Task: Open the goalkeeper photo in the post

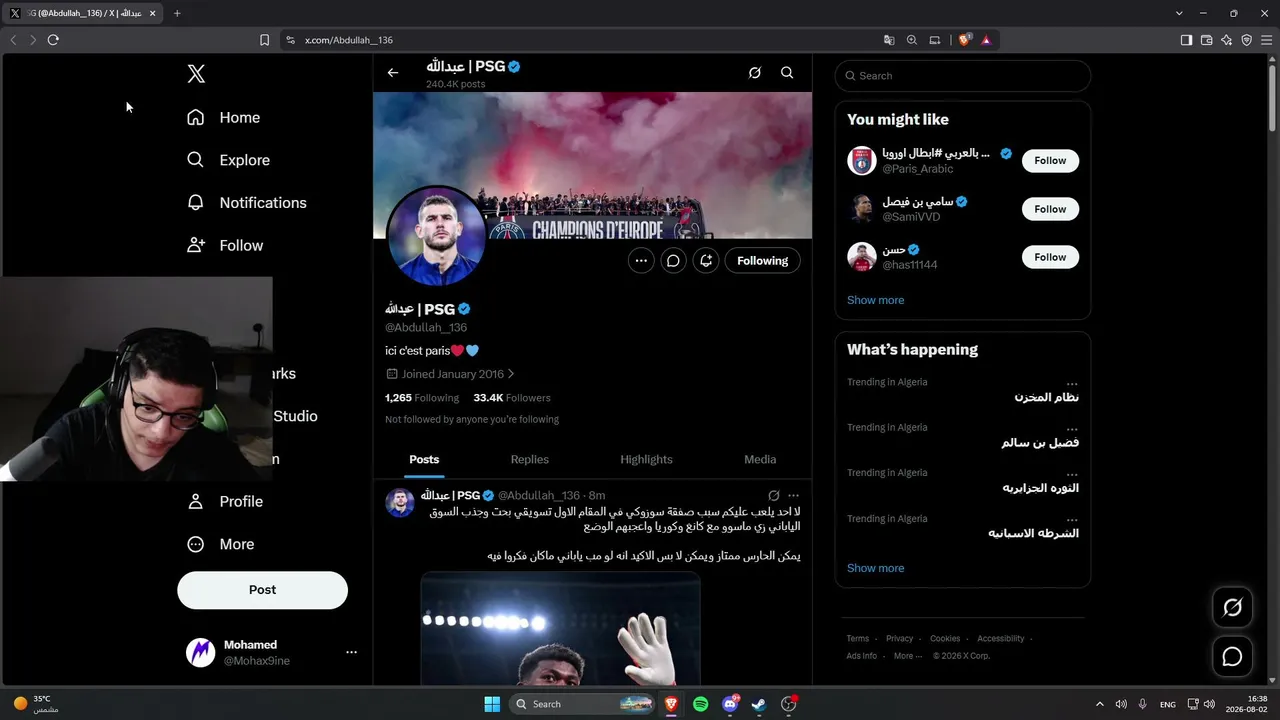Action: tap(561, 629)
